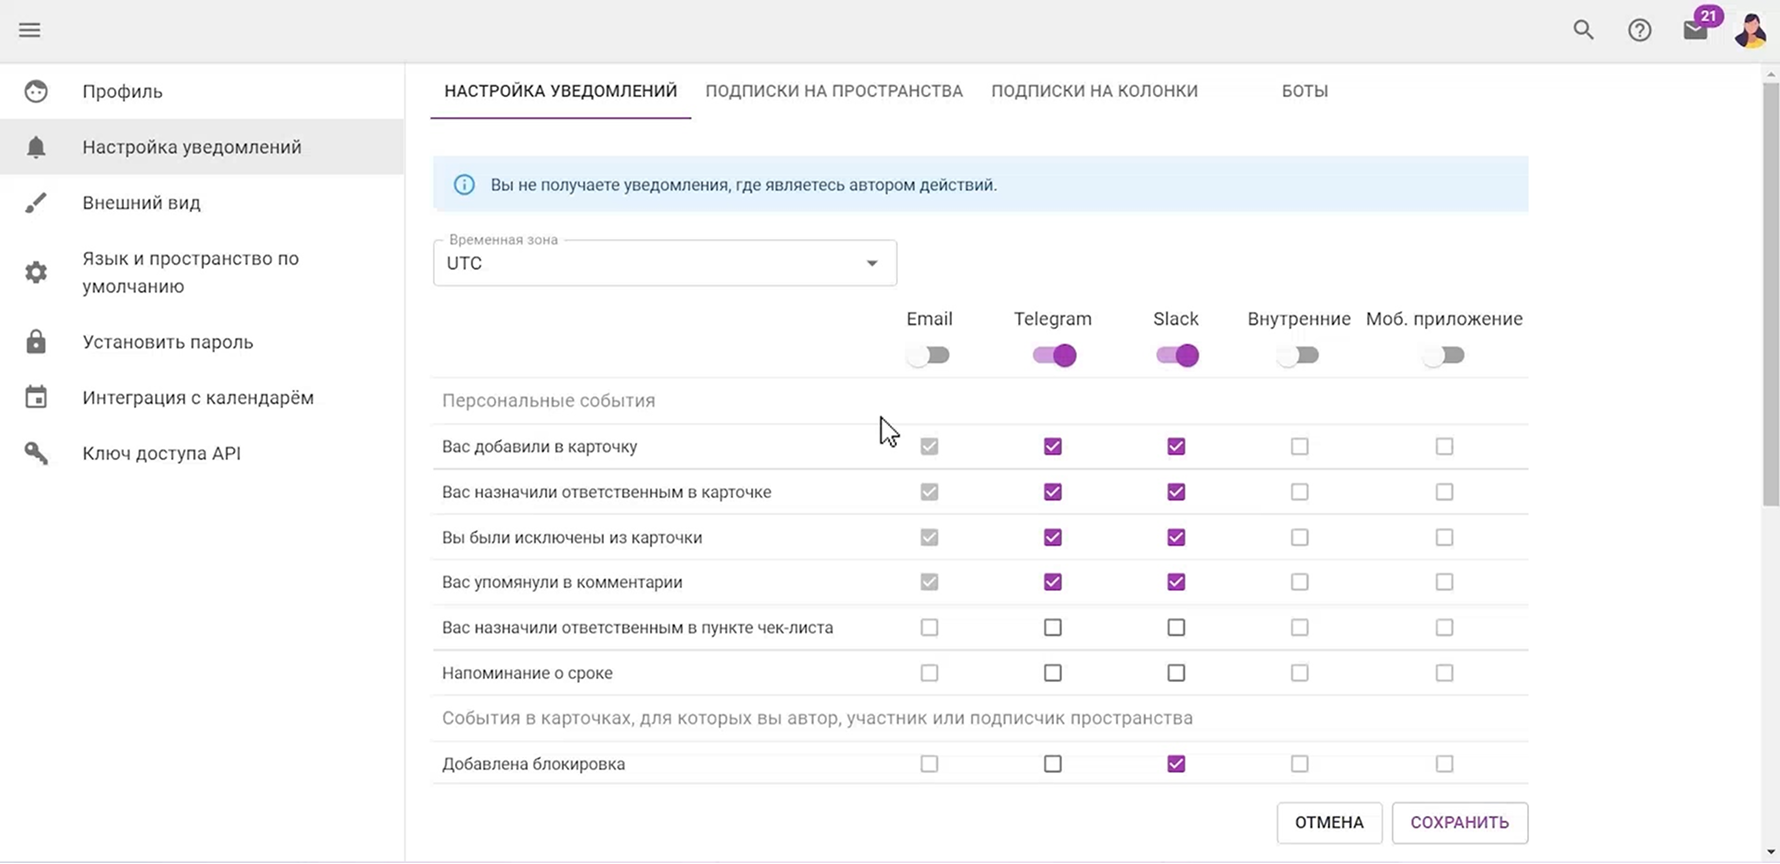Open the hamburger main menu

point(30,30)
